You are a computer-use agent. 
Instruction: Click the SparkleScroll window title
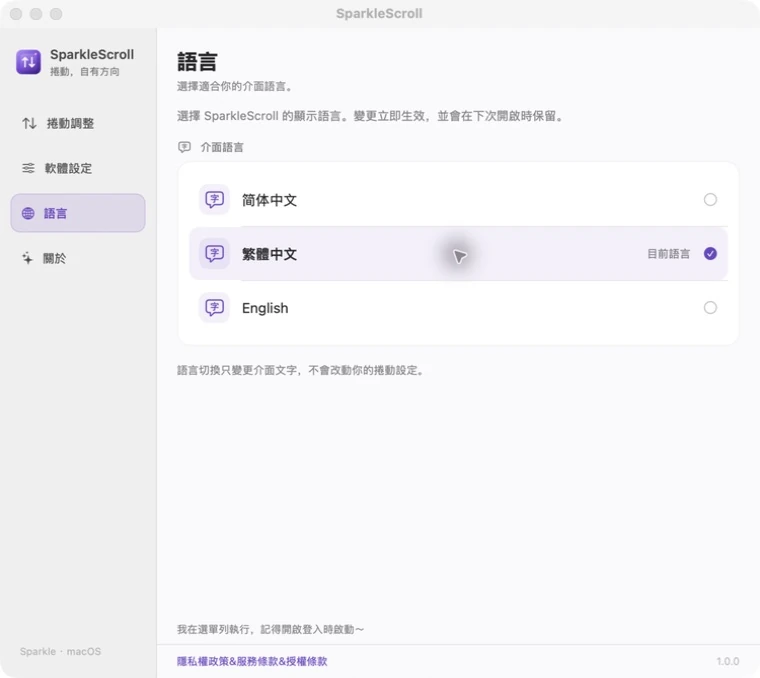pyautogui.click(x=379, y=14)
